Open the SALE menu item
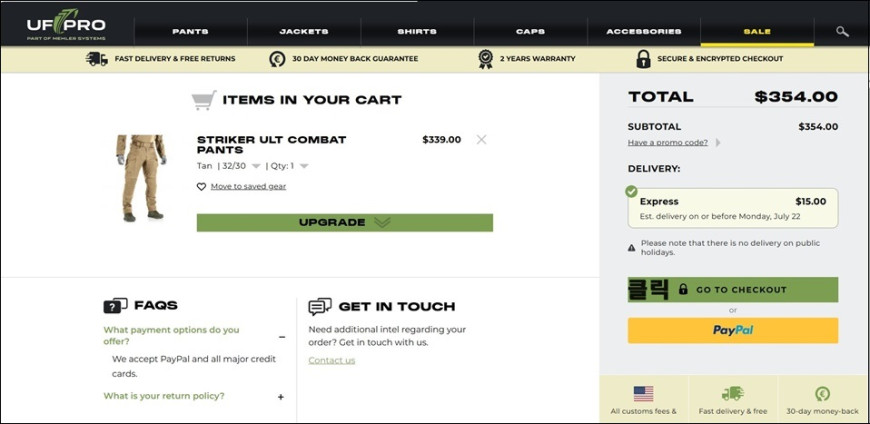The image size is (870, 424). point(757,32)
